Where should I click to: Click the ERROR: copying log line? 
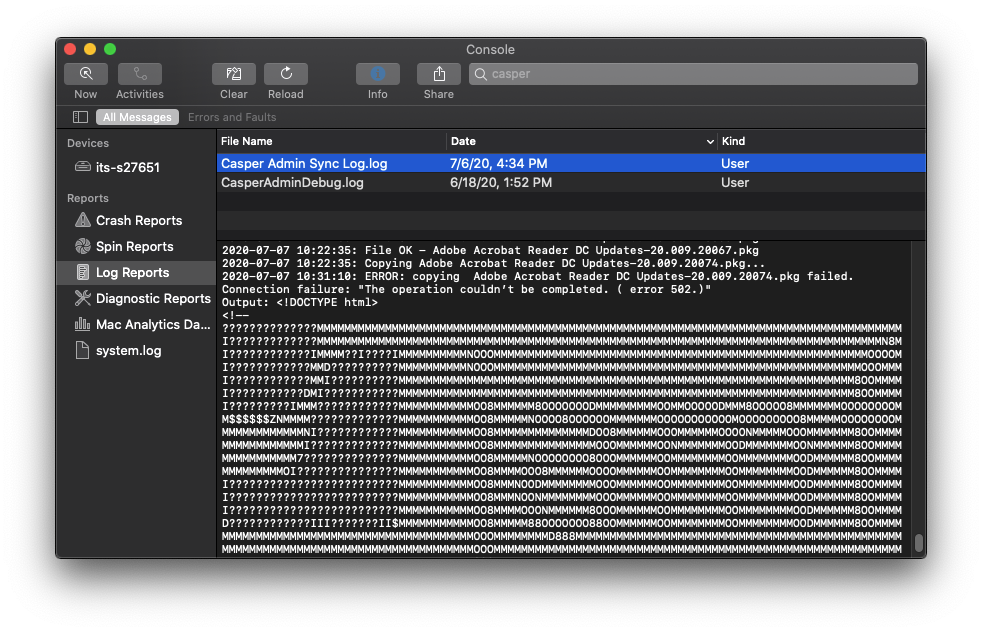tap(537, 276)
